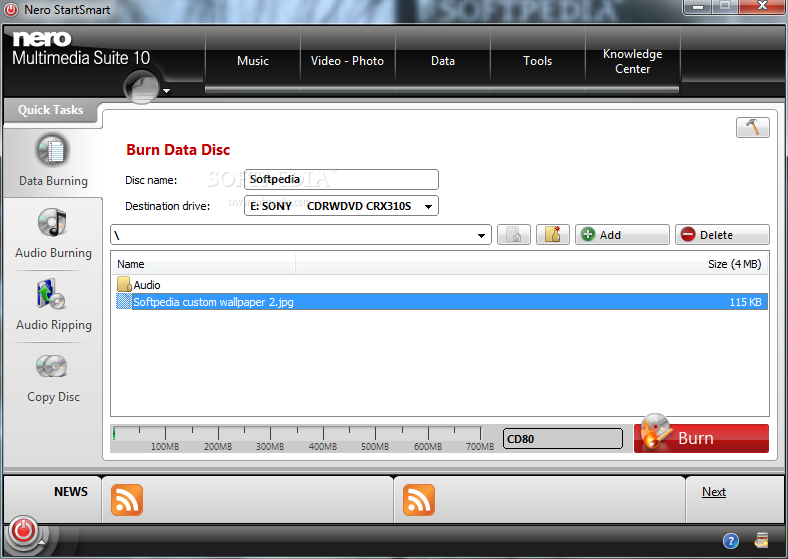The width and height of the screenshot is (788, 559).
Task: Click the create new folder icon
Action: [x=553, y=235]
